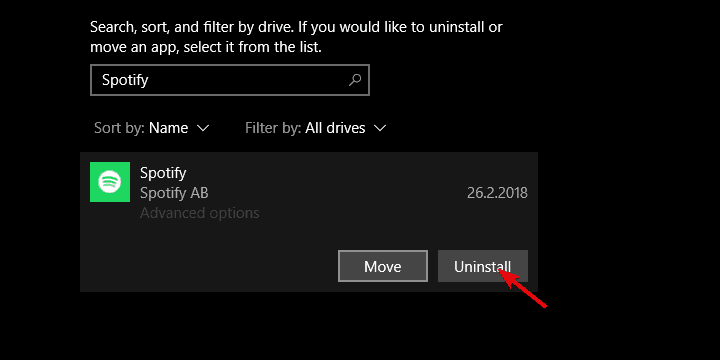This screenshot has width=720, height=360.
Task: Open the All drives filter dropdown
Action: pyautogui.click(x=315, y=128)
